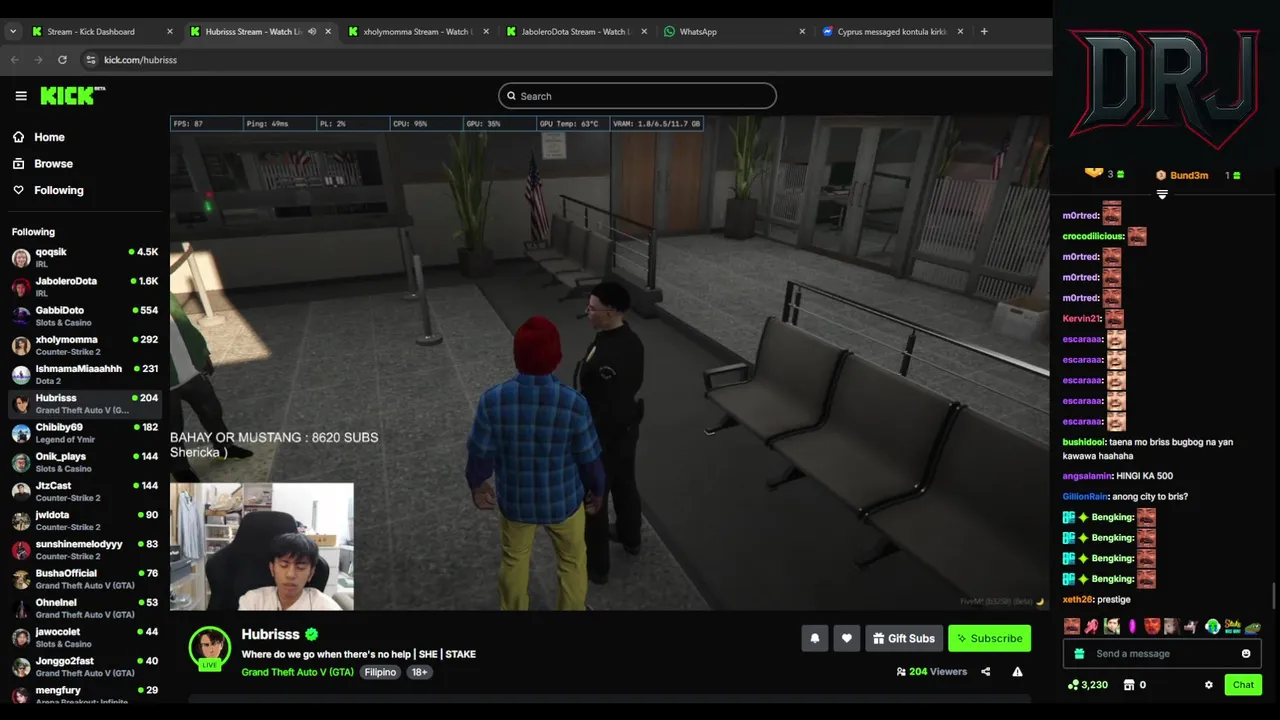Open the chat shop icon
The width and height of the screenshot is (1280, 720).
1129,685
